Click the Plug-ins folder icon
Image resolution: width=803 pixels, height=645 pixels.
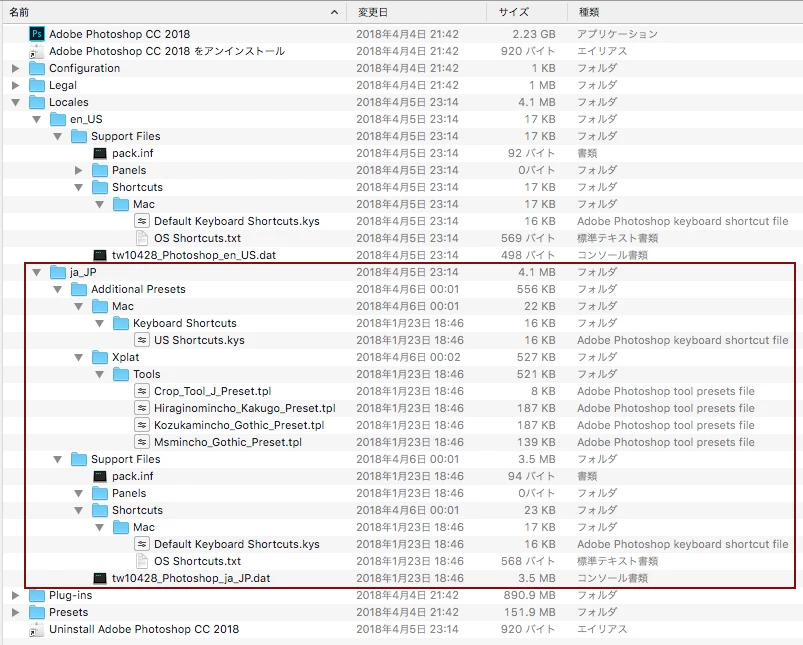37,595
